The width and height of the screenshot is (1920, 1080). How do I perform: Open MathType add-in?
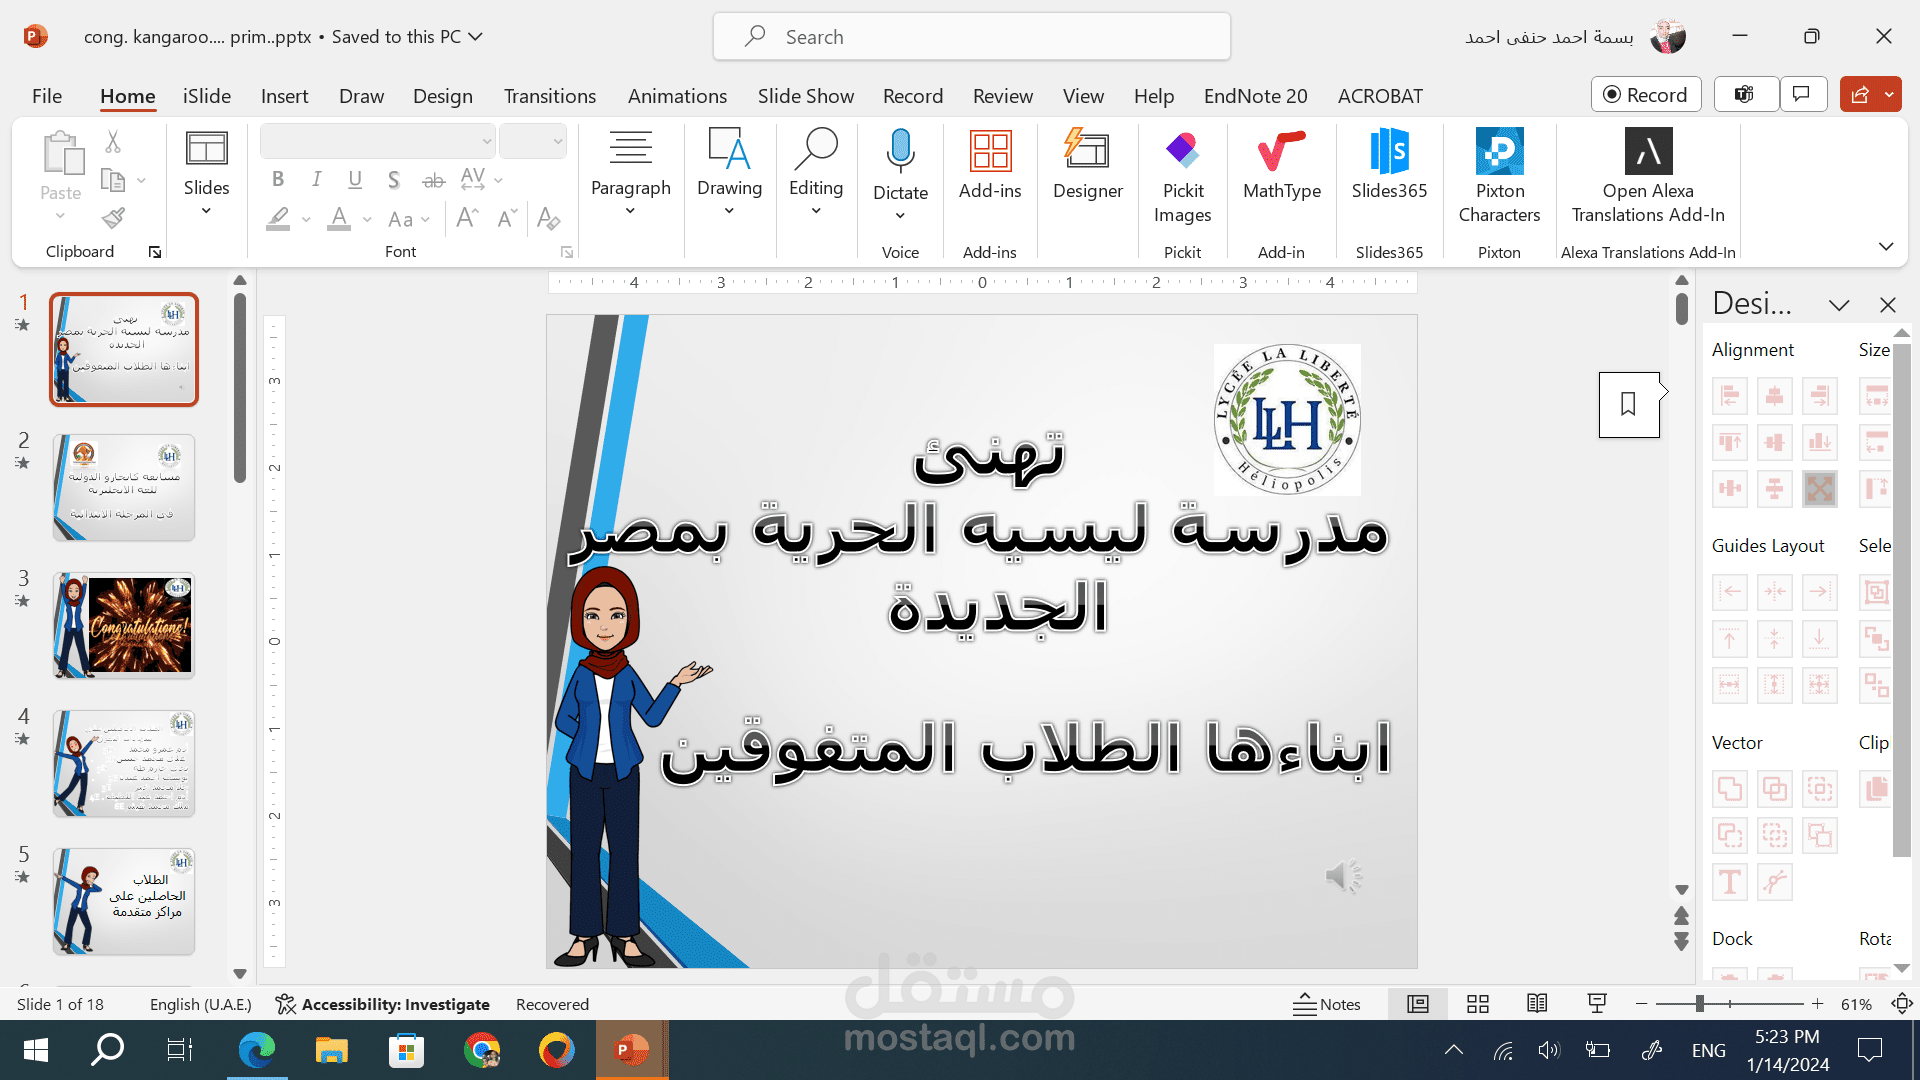point(1282,165)
